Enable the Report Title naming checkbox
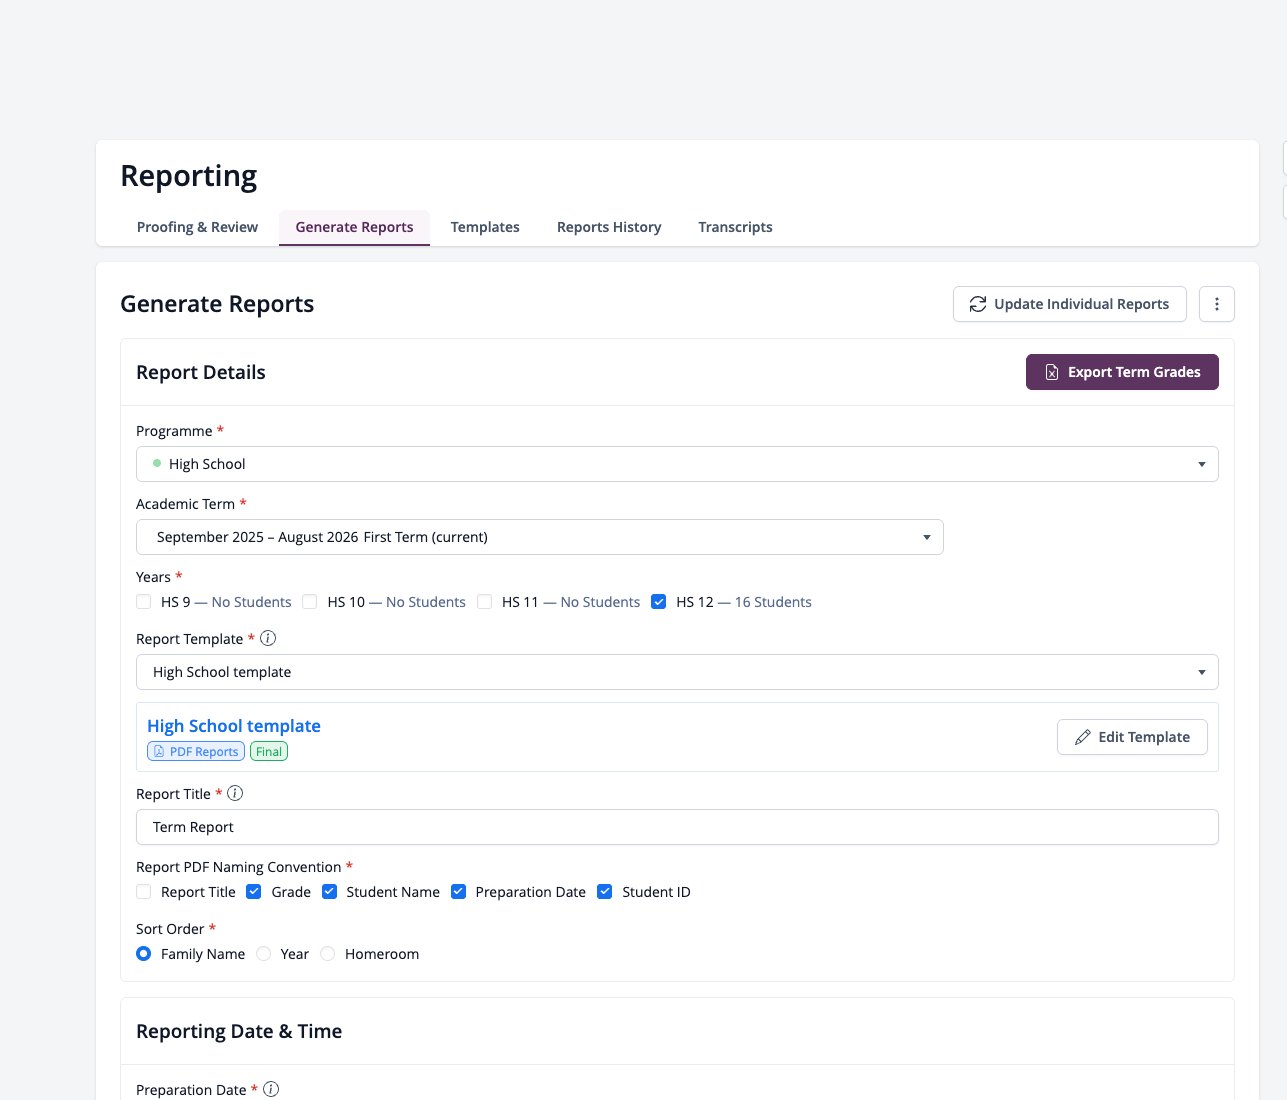The height and width of the screenshot is (1100, 1287). 144,891
